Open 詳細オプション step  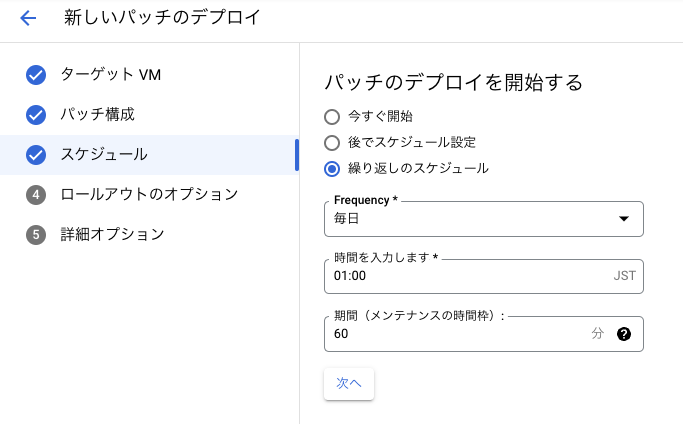tap(112, 235)
